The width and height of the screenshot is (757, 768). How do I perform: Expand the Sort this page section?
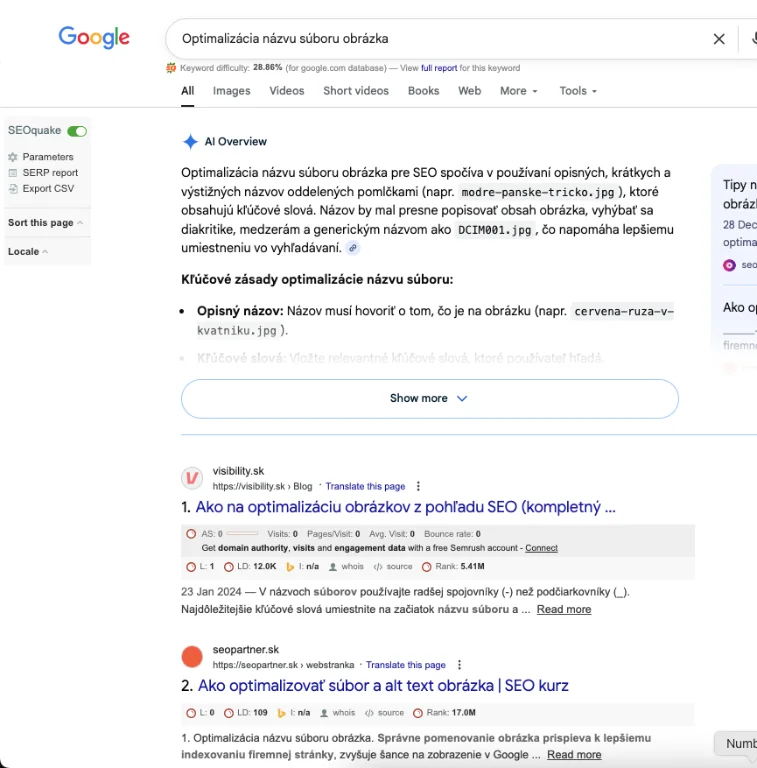click(x=45, y=223)
